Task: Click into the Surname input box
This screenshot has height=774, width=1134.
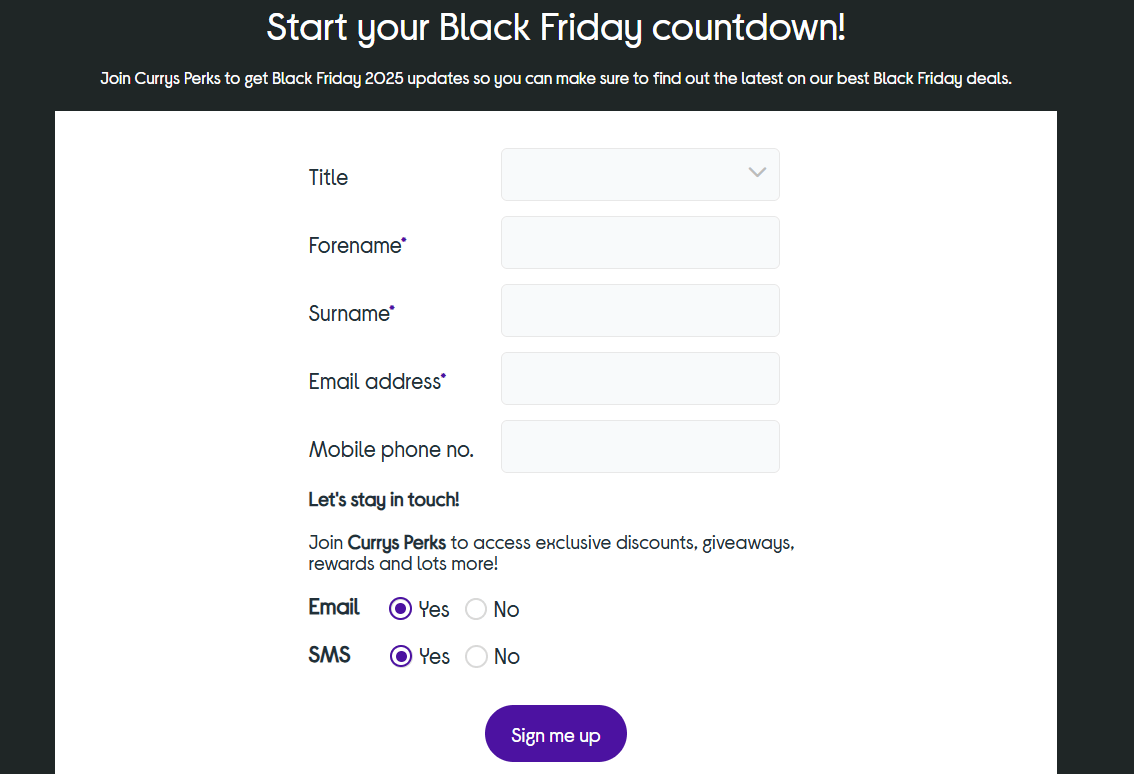Action: (640, 310)
